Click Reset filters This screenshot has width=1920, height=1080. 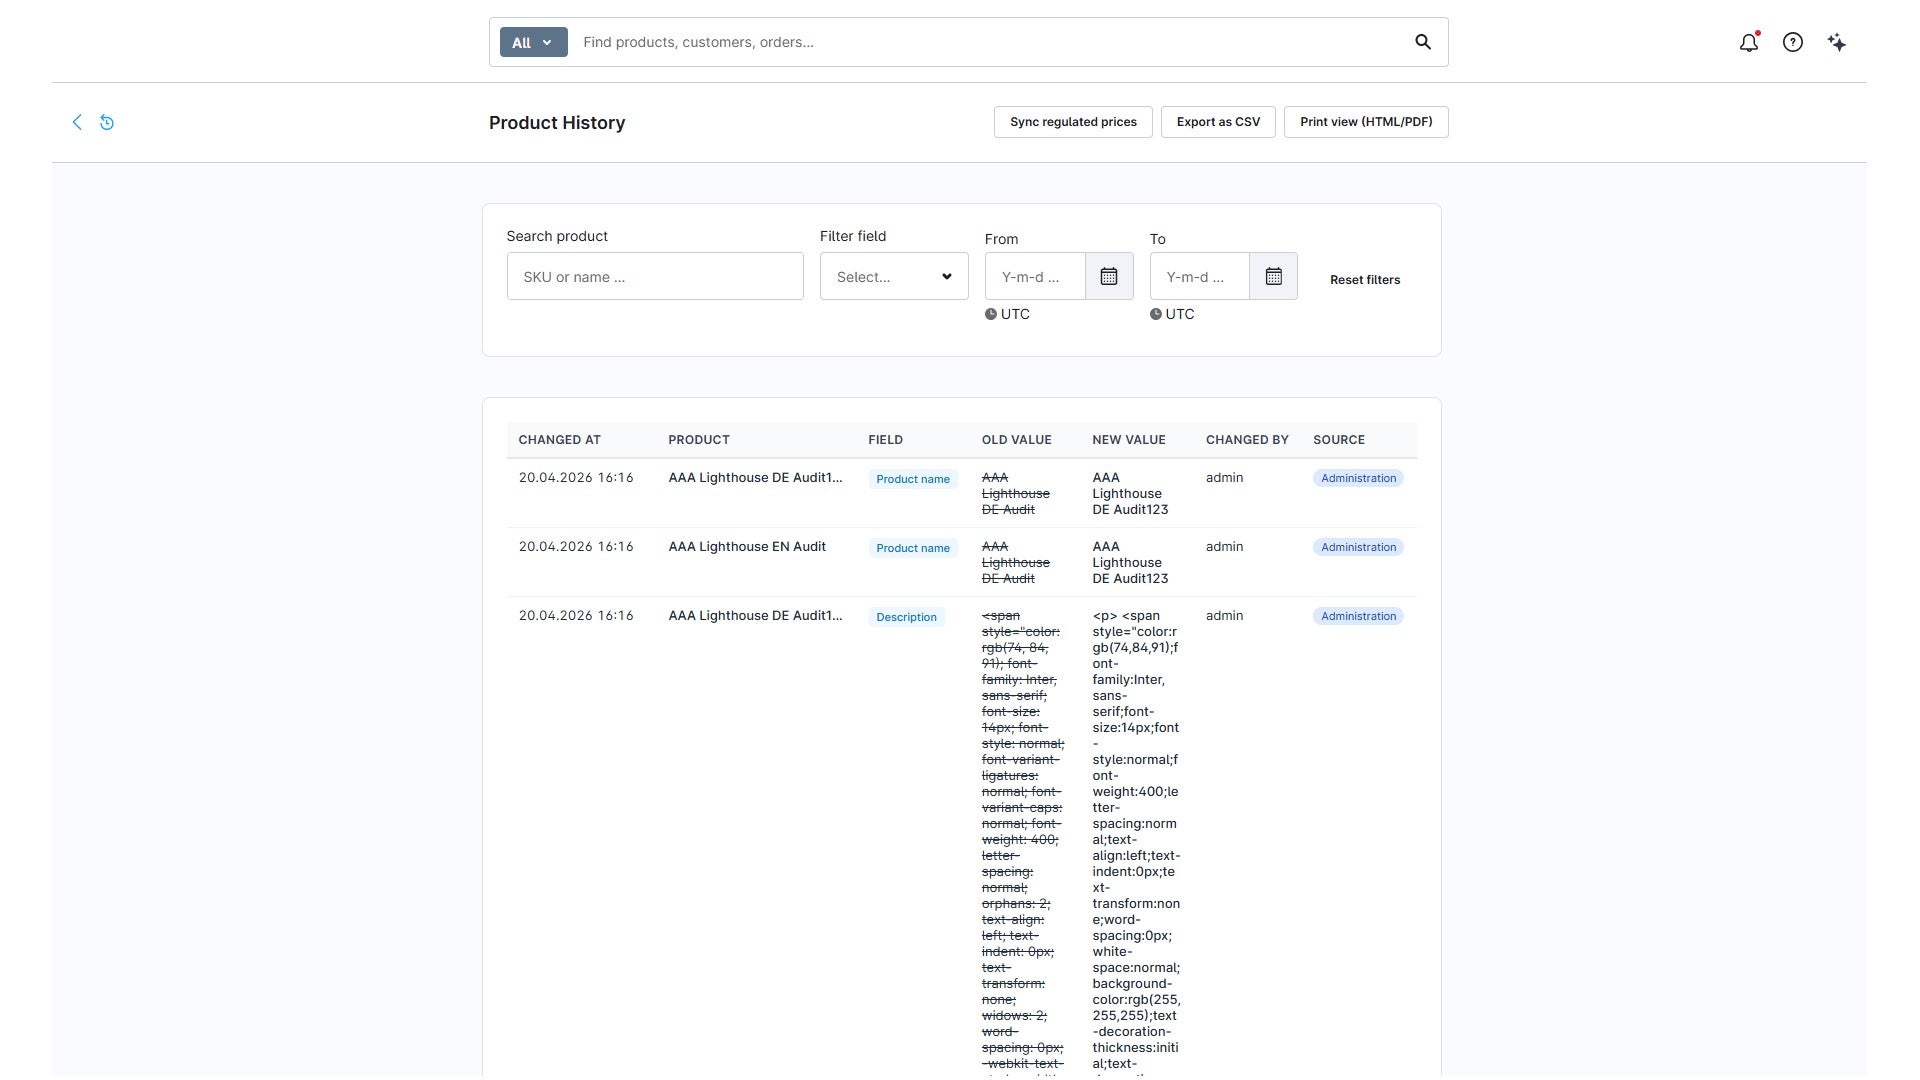pos(1364,280)
